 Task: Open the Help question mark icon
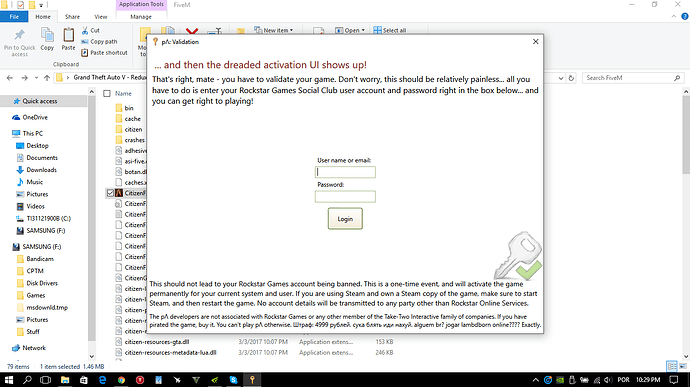pyautogui.click(x=685, y=16)
